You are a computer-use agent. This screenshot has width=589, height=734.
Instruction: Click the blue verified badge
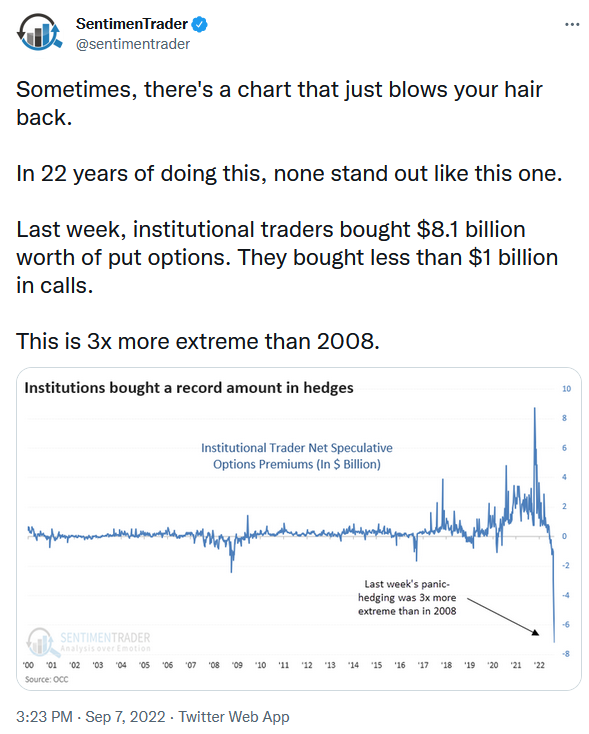[x=200, y=24]
